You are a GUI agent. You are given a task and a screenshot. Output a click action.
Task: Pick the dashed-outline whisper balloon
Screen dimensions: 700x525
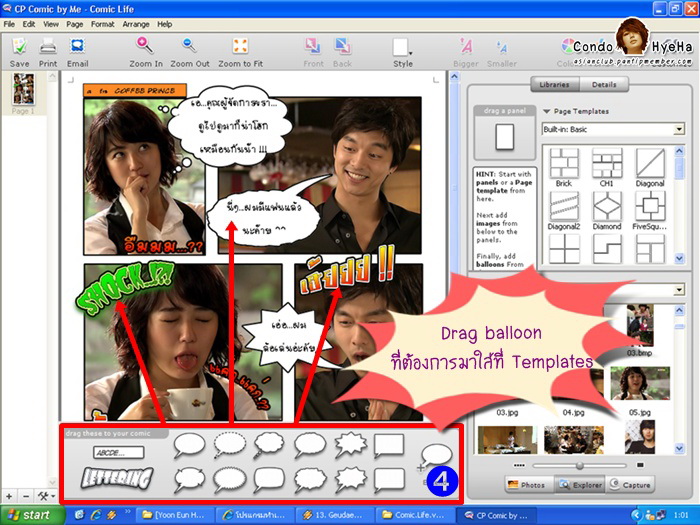point(229,445)
